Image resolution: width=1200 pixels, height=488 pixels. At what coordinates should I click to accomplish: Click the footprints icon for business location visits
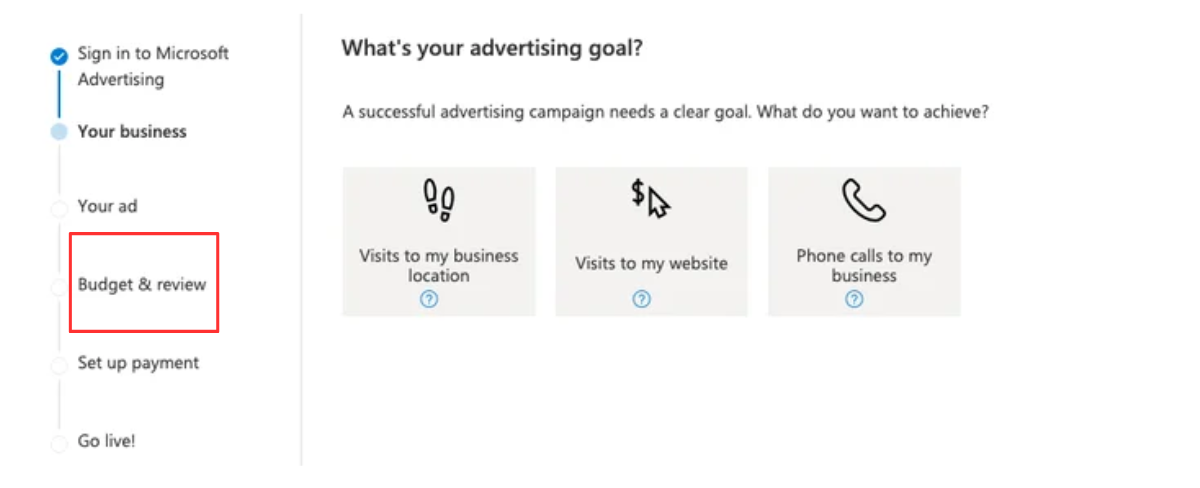pyautogui.click(x=439, y=200)
